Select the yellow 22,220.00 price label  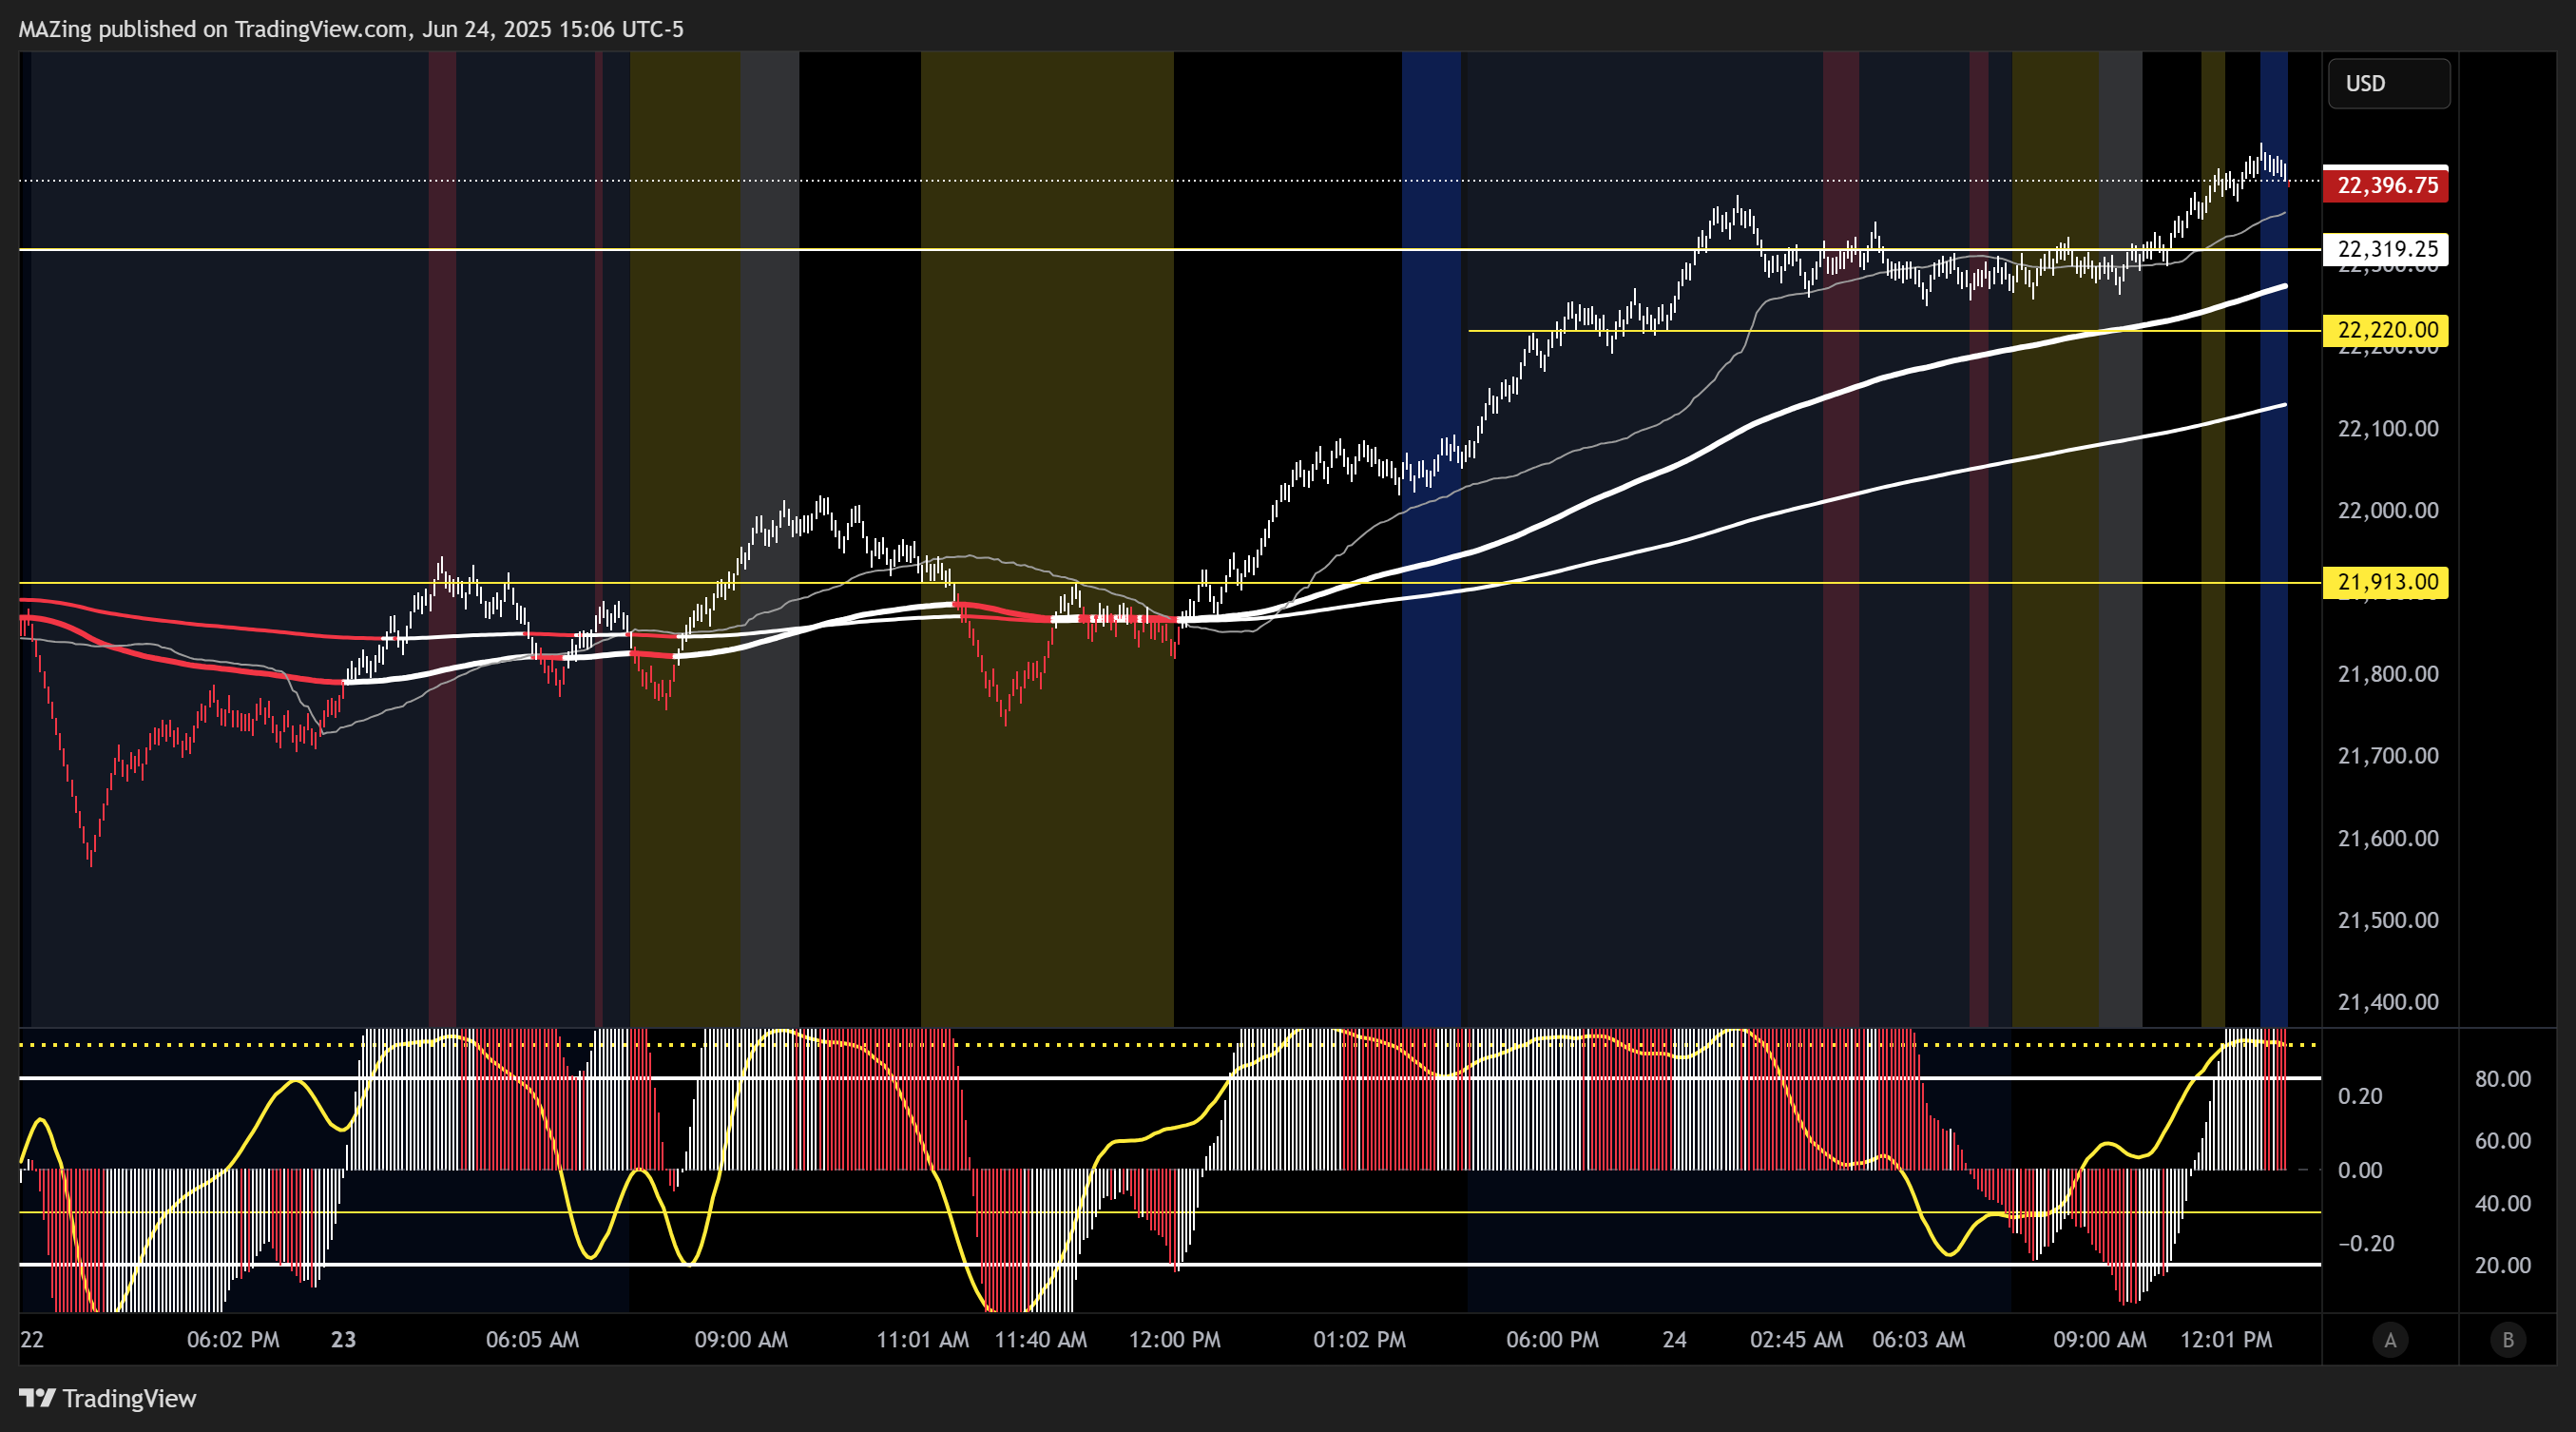(x=2386, y=329)
